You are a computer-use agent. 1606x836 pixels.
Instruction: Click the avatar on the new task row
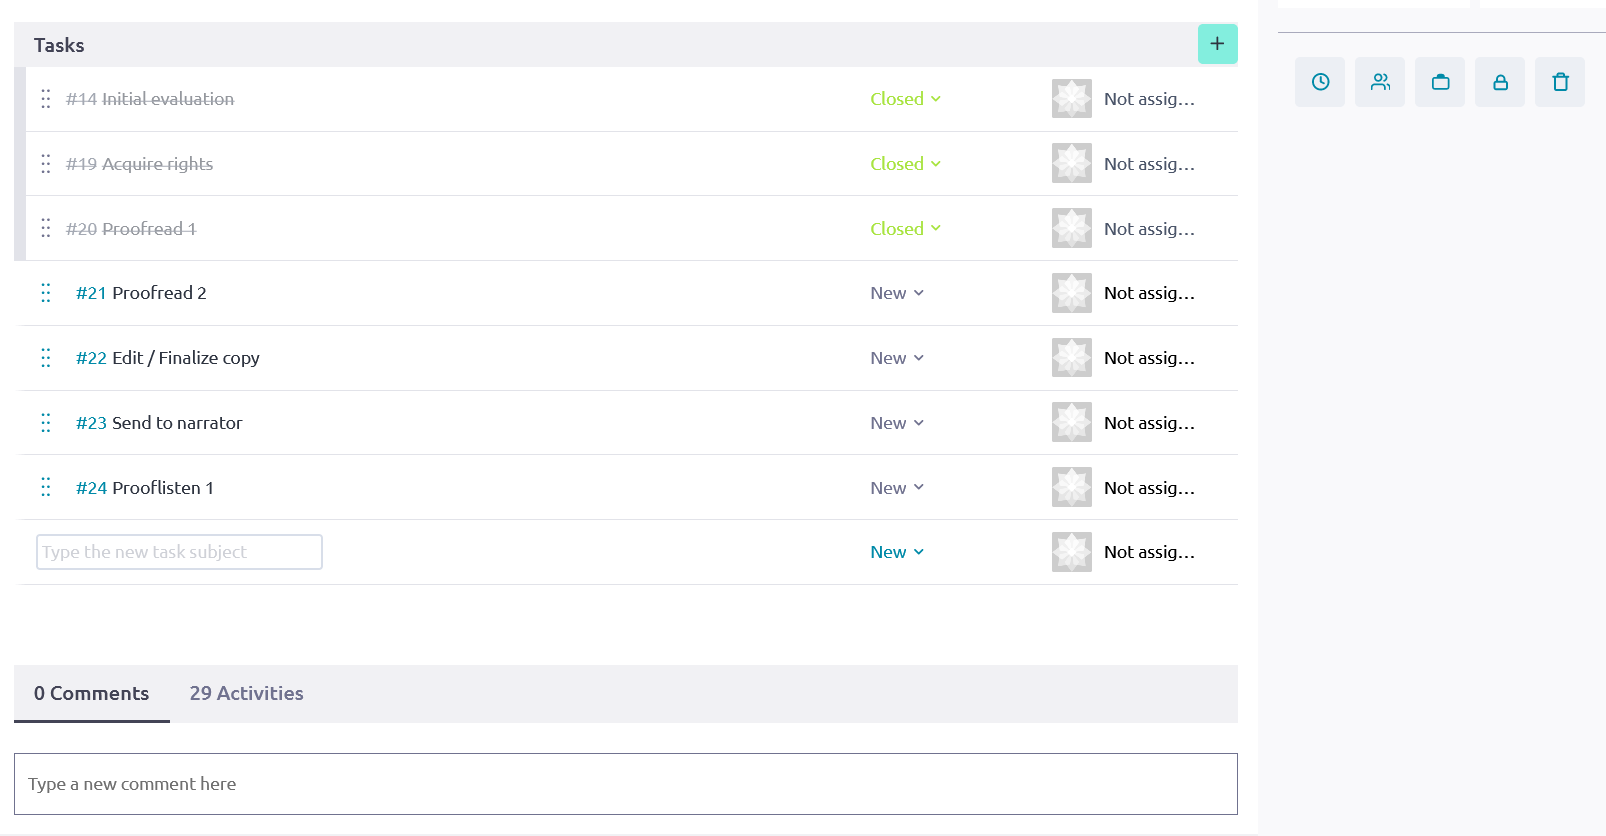(1071, 551)
